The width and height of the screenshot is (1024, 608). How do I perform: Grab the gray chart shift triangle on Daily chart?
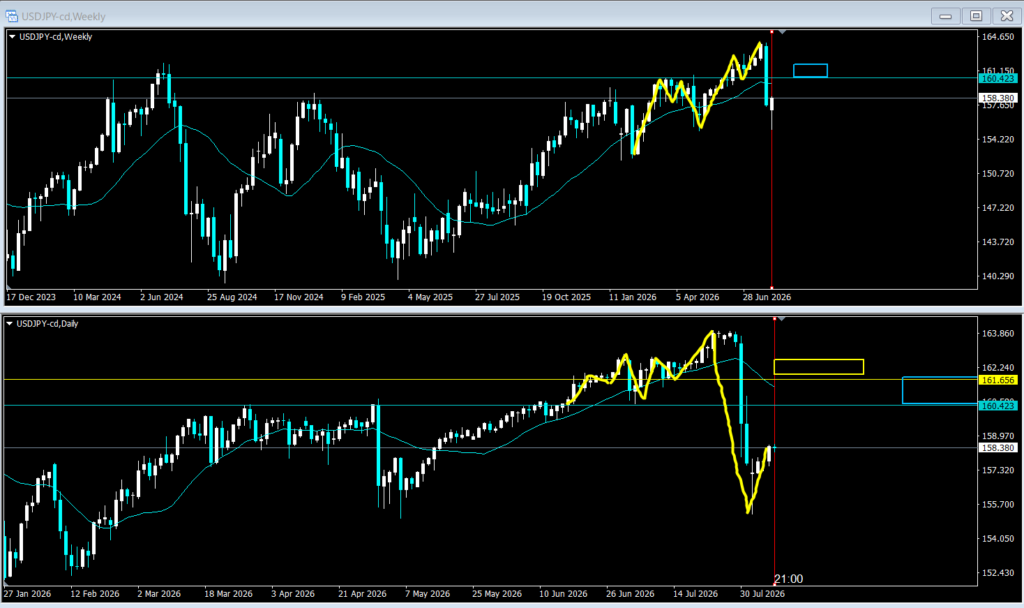781,319
